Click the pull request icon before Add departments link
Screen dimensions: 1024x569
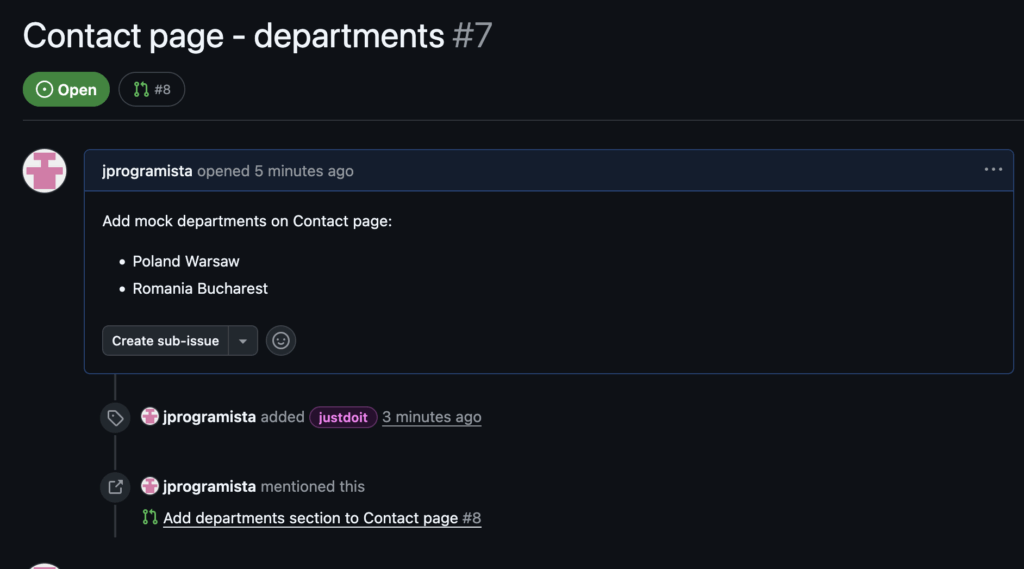pos(150,518)
